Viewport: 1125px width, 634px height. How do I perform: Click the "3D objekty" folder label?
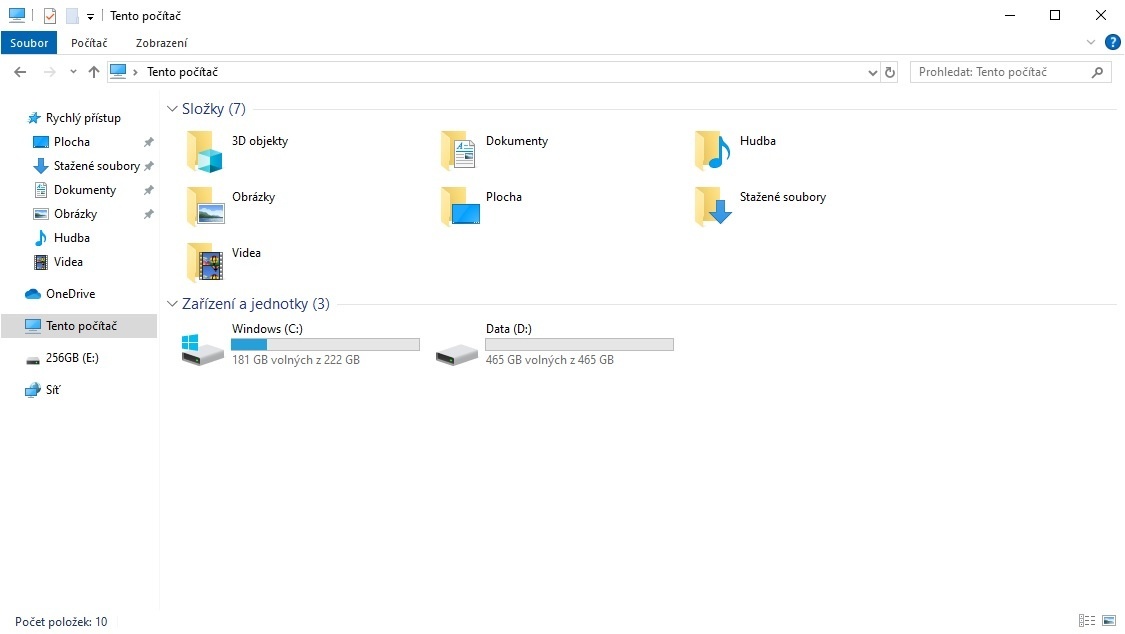point(260,141)
